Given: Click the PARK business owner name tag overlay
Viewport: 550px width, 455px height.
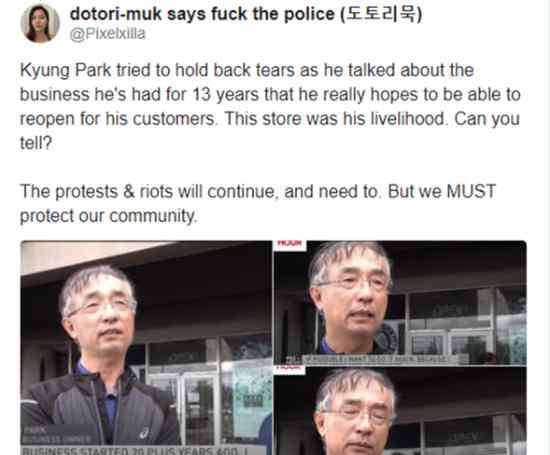Looking at the screenshot, I should click(x=57, y=435).
